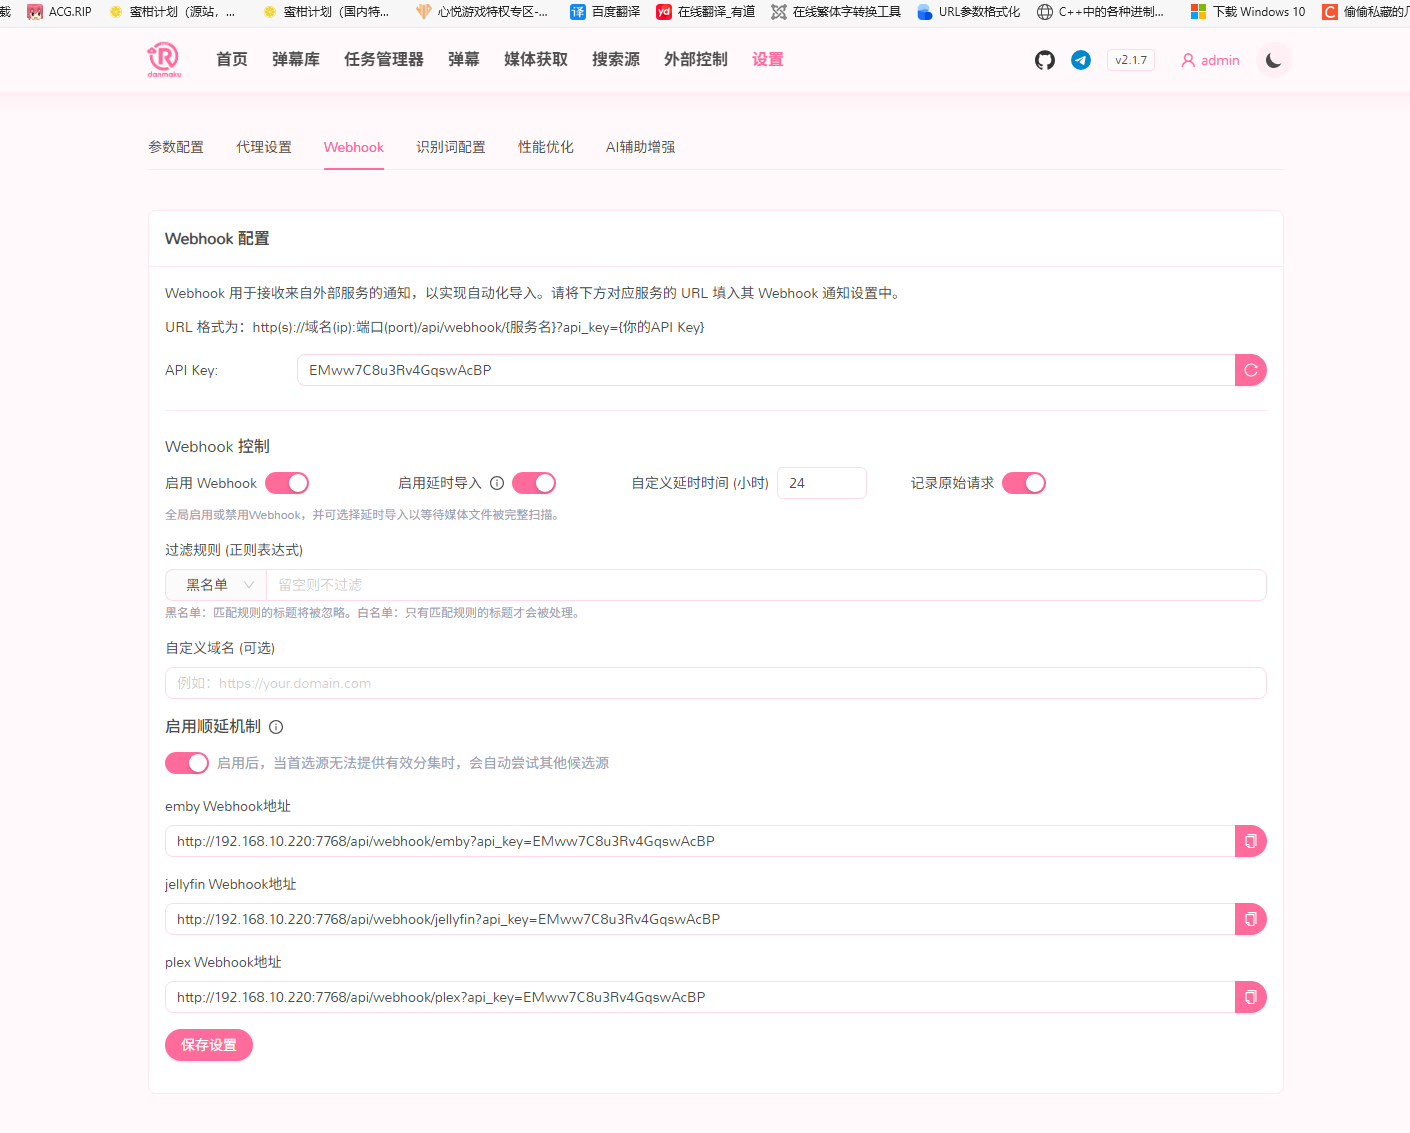Copy the jellyfin Webhook地址 using its copy icon

coord(1250,919)
